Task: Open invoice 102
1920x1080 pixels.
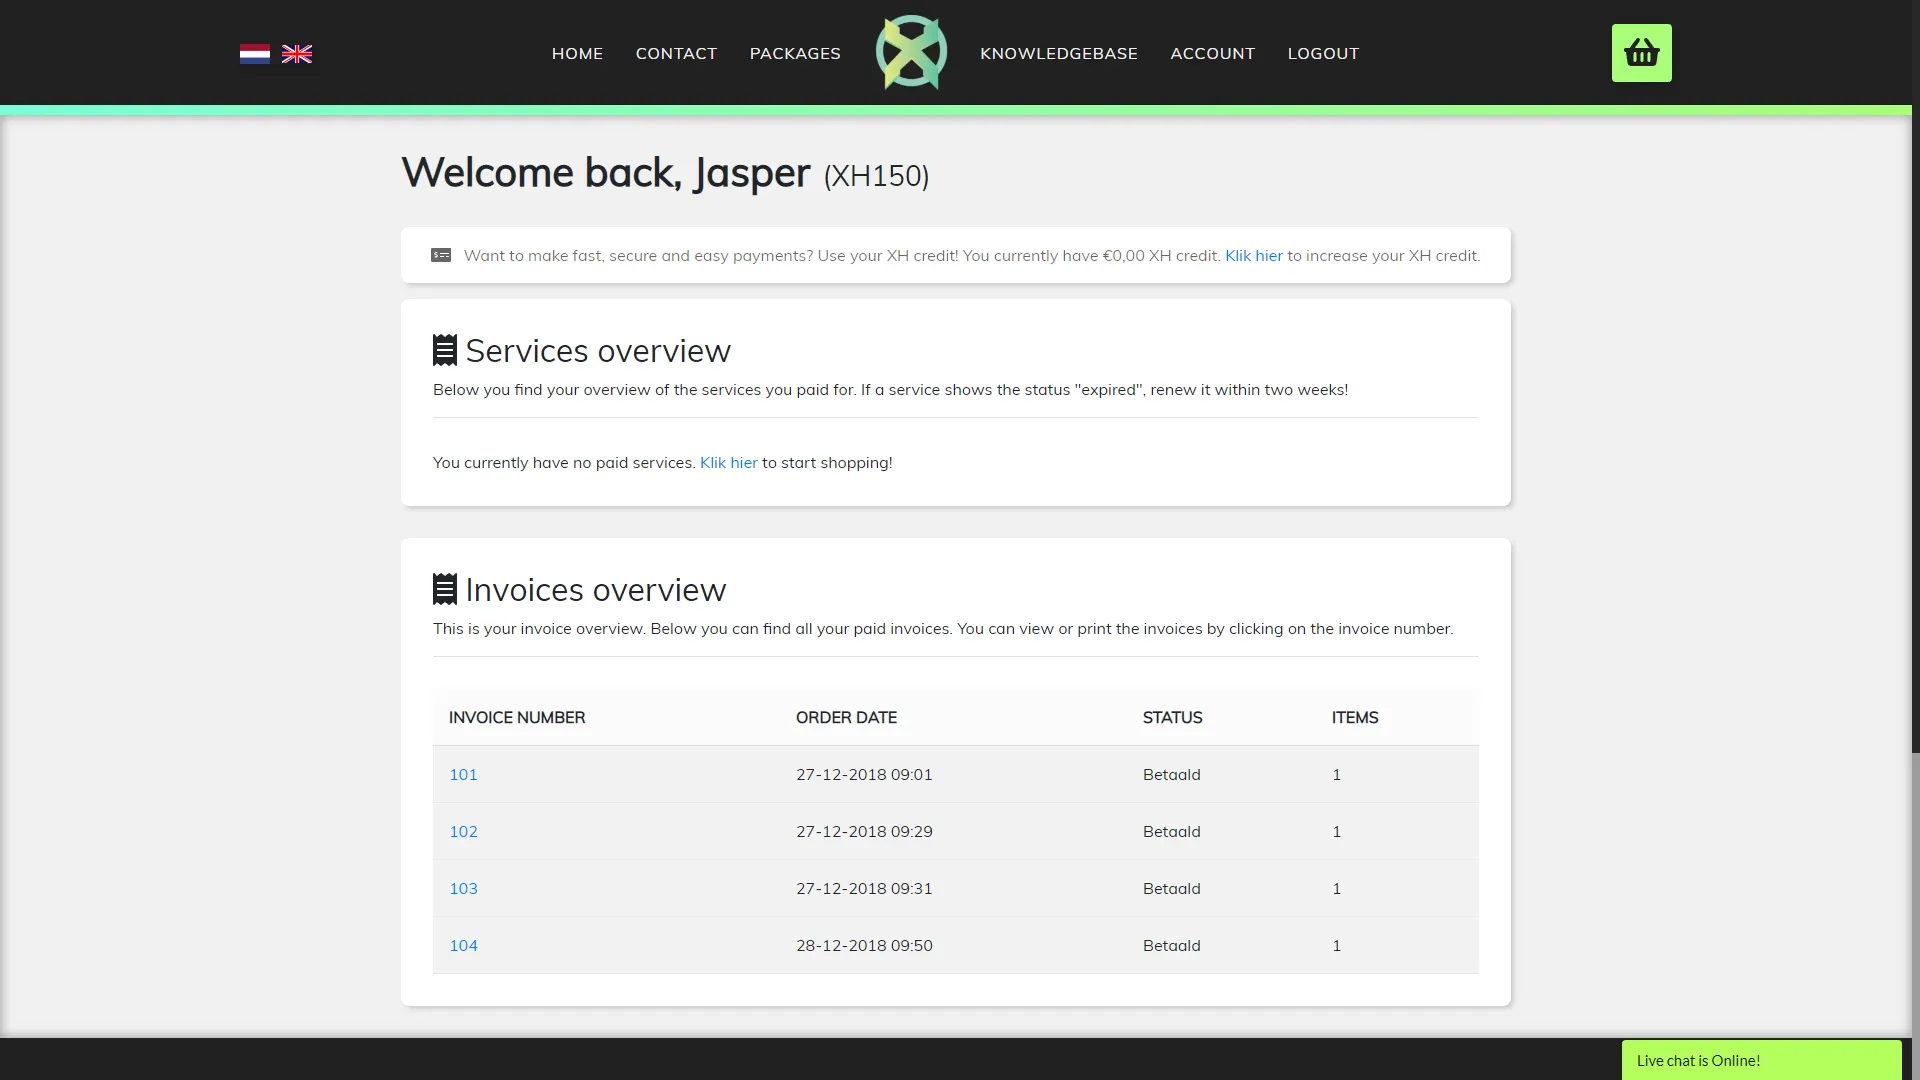Action: coord(463,832)
